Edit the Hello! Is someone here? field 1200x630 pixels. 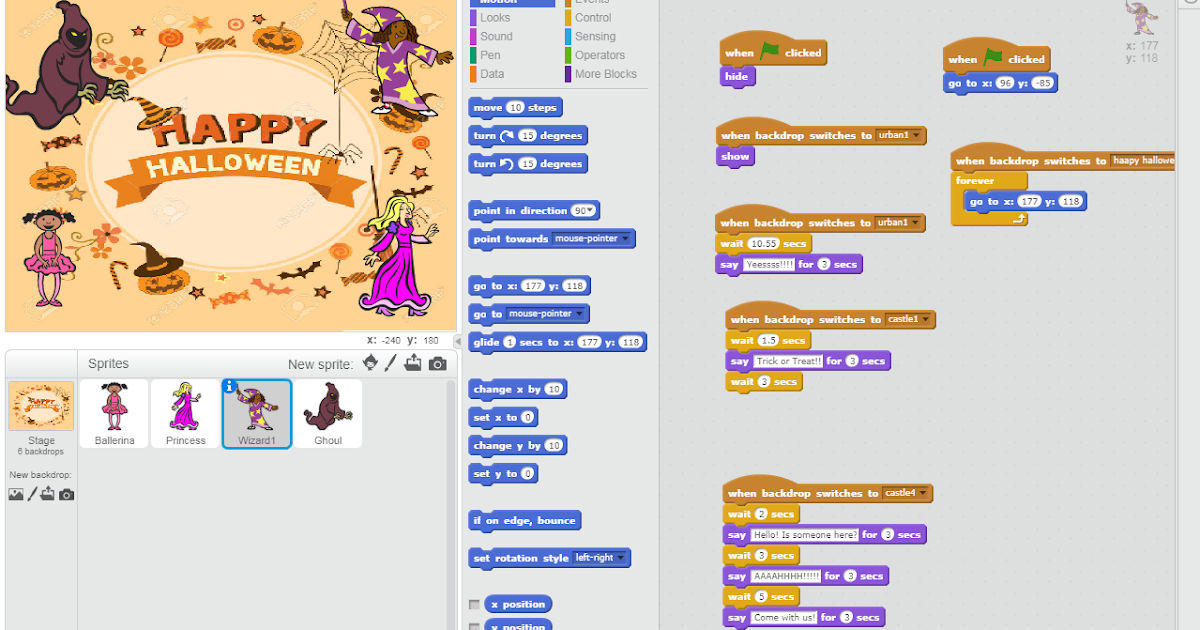tap(805, 535)
